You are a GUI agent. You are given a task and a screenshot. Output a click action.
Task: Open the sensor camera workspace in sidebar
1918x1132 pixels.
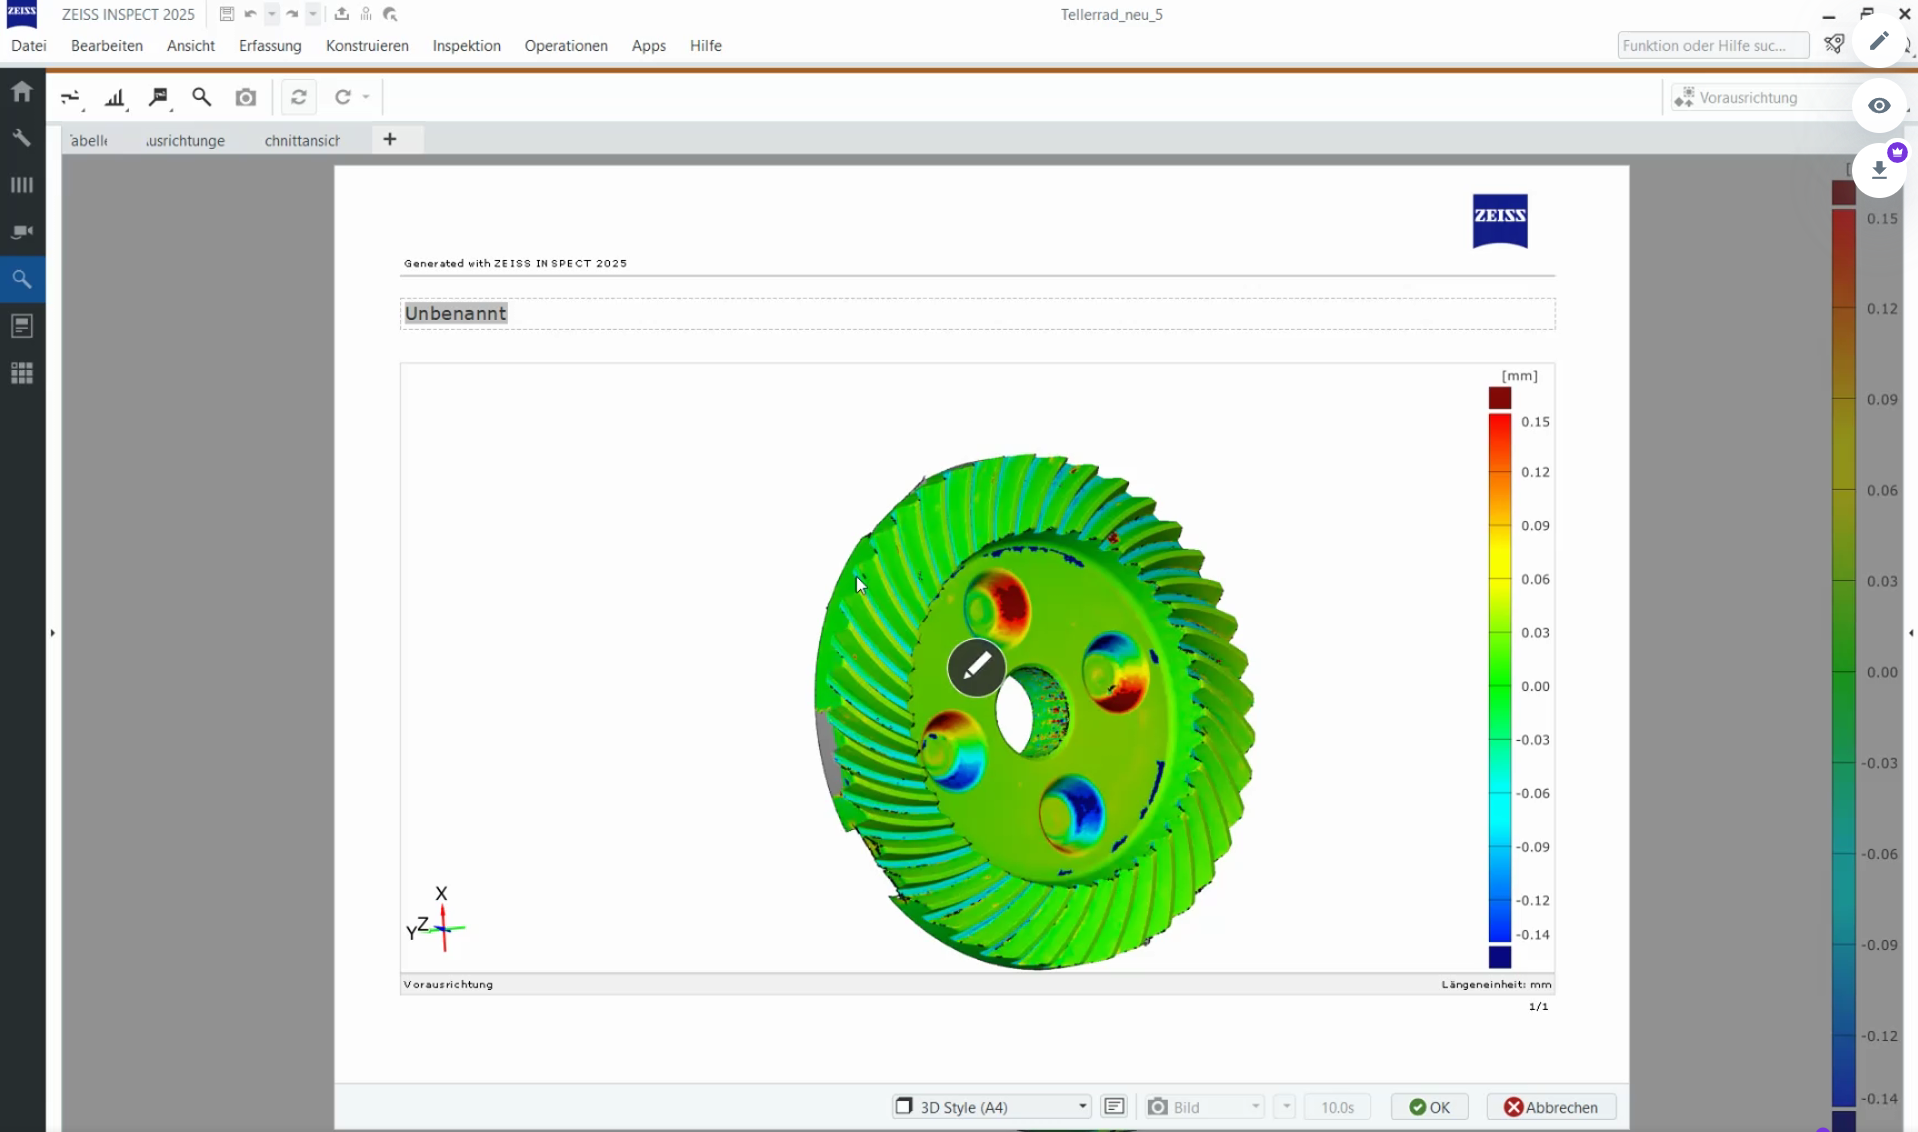pyautogui.click(x=22, y=232)
